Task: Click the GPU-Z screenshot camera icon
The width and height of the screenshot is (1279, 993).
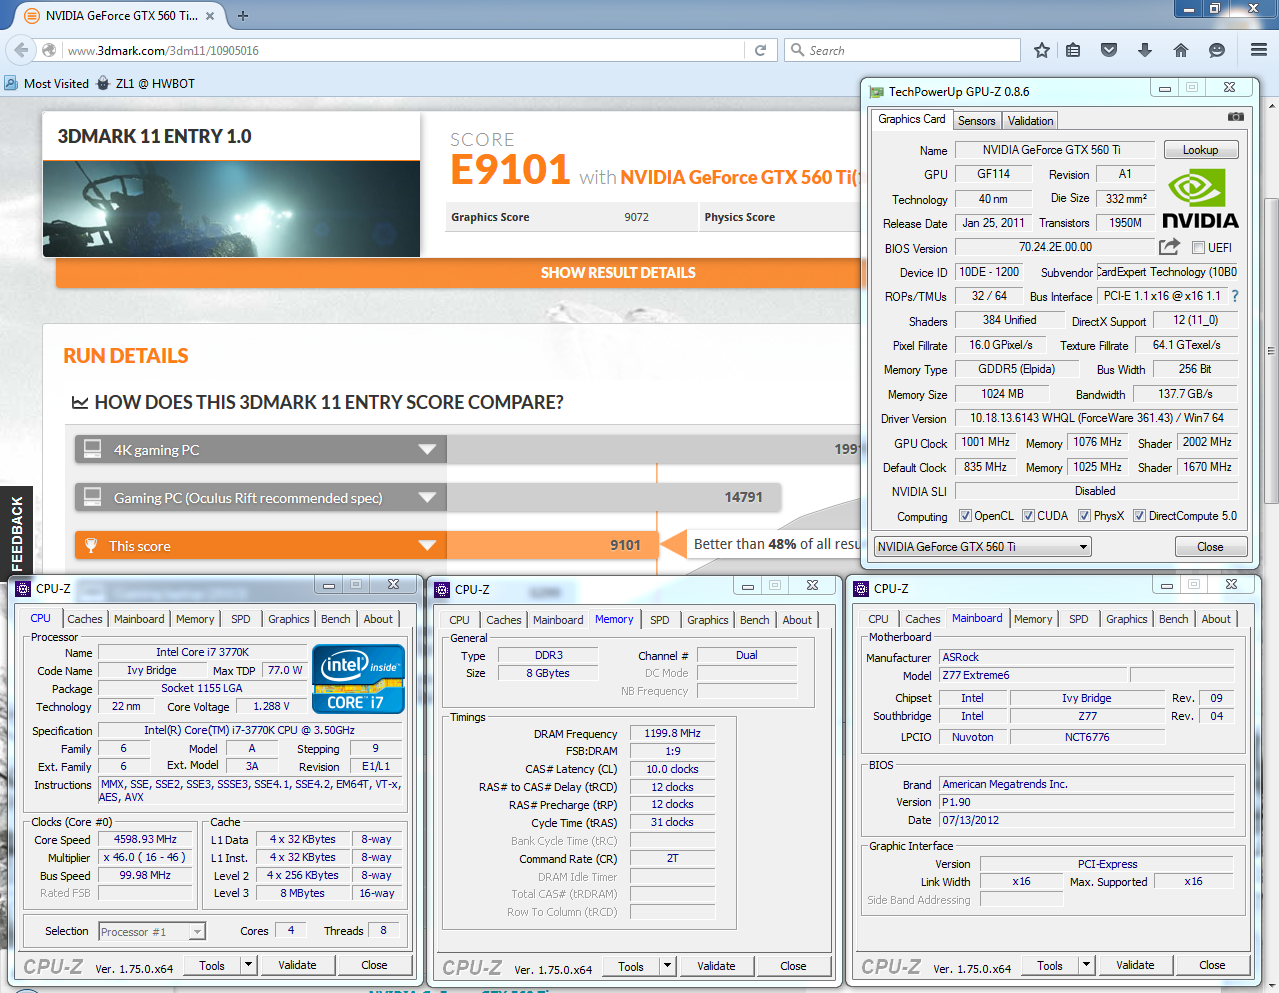Action: pos(1236,117)
